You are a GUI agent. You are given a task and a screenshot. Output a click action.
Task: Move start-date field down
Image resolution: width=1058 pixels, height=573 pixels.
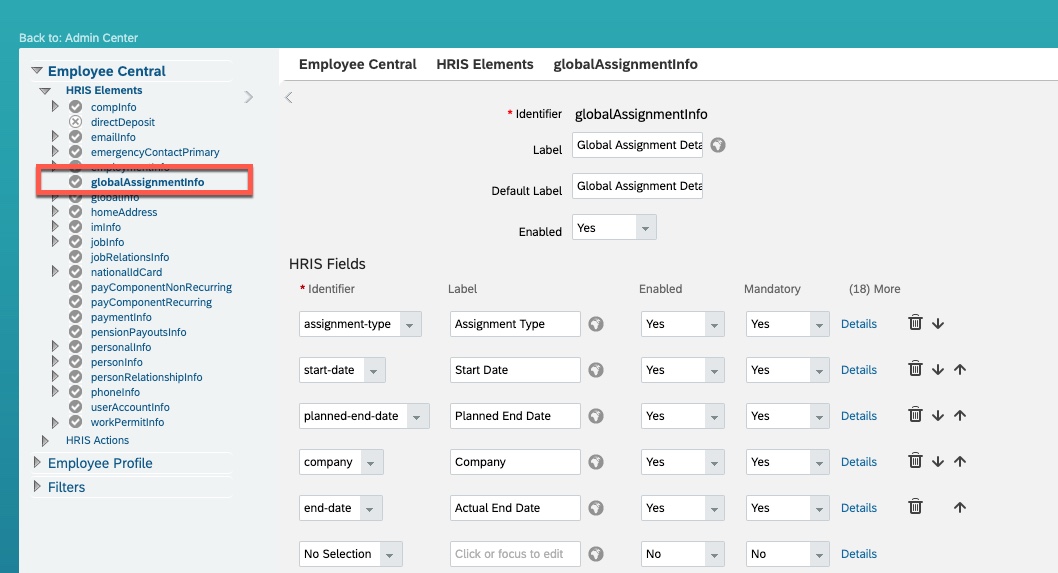click(938, 370)
